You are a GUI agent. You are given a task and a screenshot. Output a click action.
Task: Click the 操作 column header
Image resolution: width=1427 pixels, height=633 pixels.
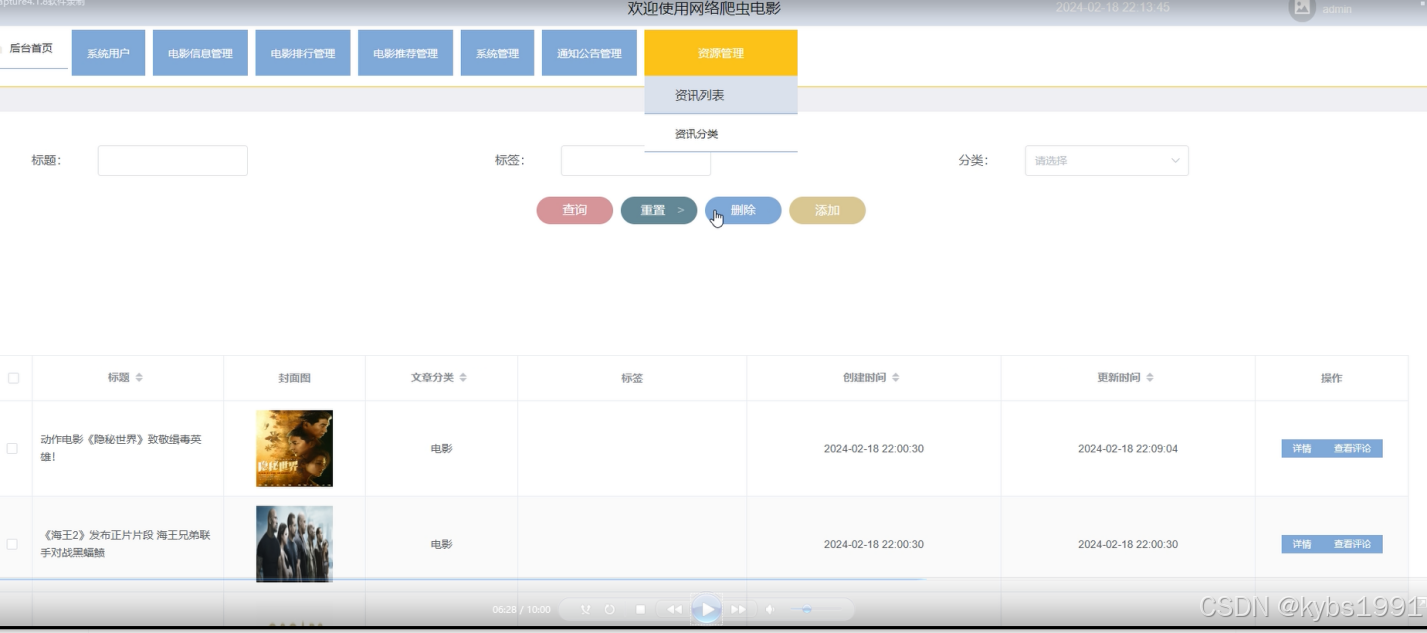coord(1331,378)
